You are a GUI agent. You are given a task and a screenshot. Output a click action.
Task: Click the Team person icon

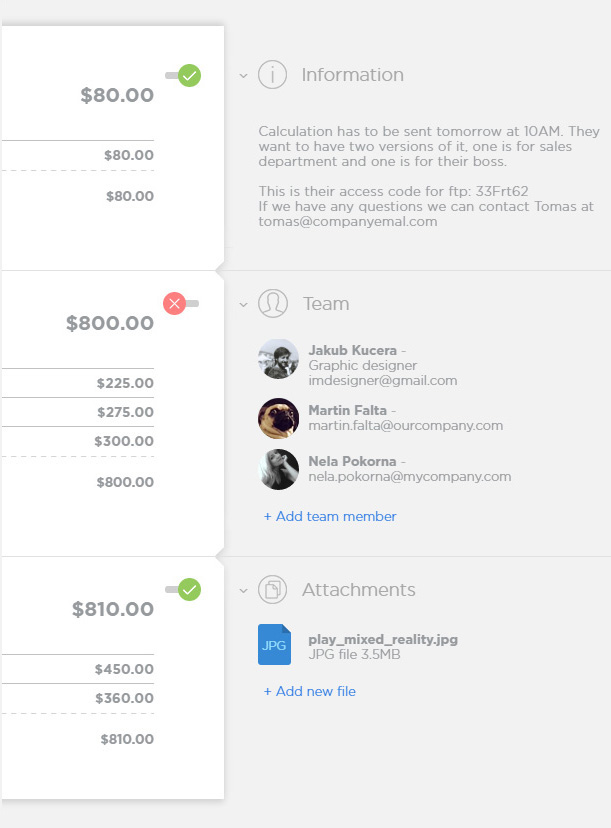tap(273, 304)
